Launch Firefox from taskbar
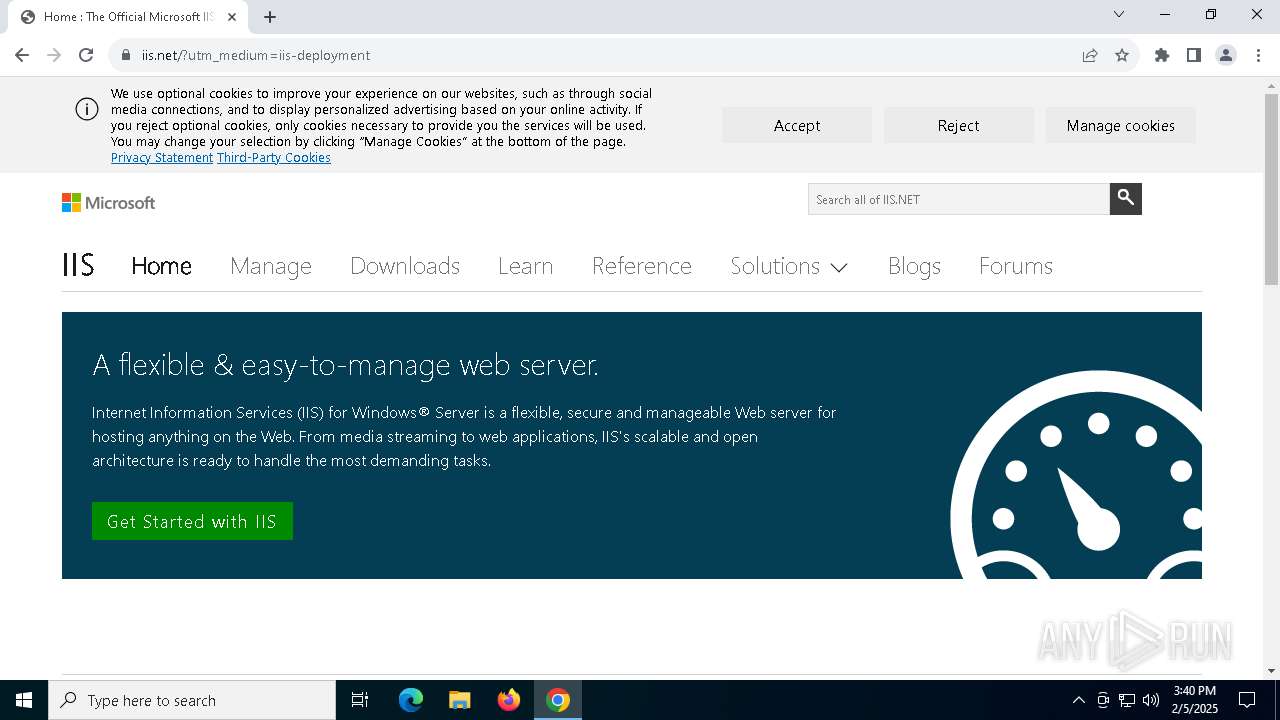 509,700
